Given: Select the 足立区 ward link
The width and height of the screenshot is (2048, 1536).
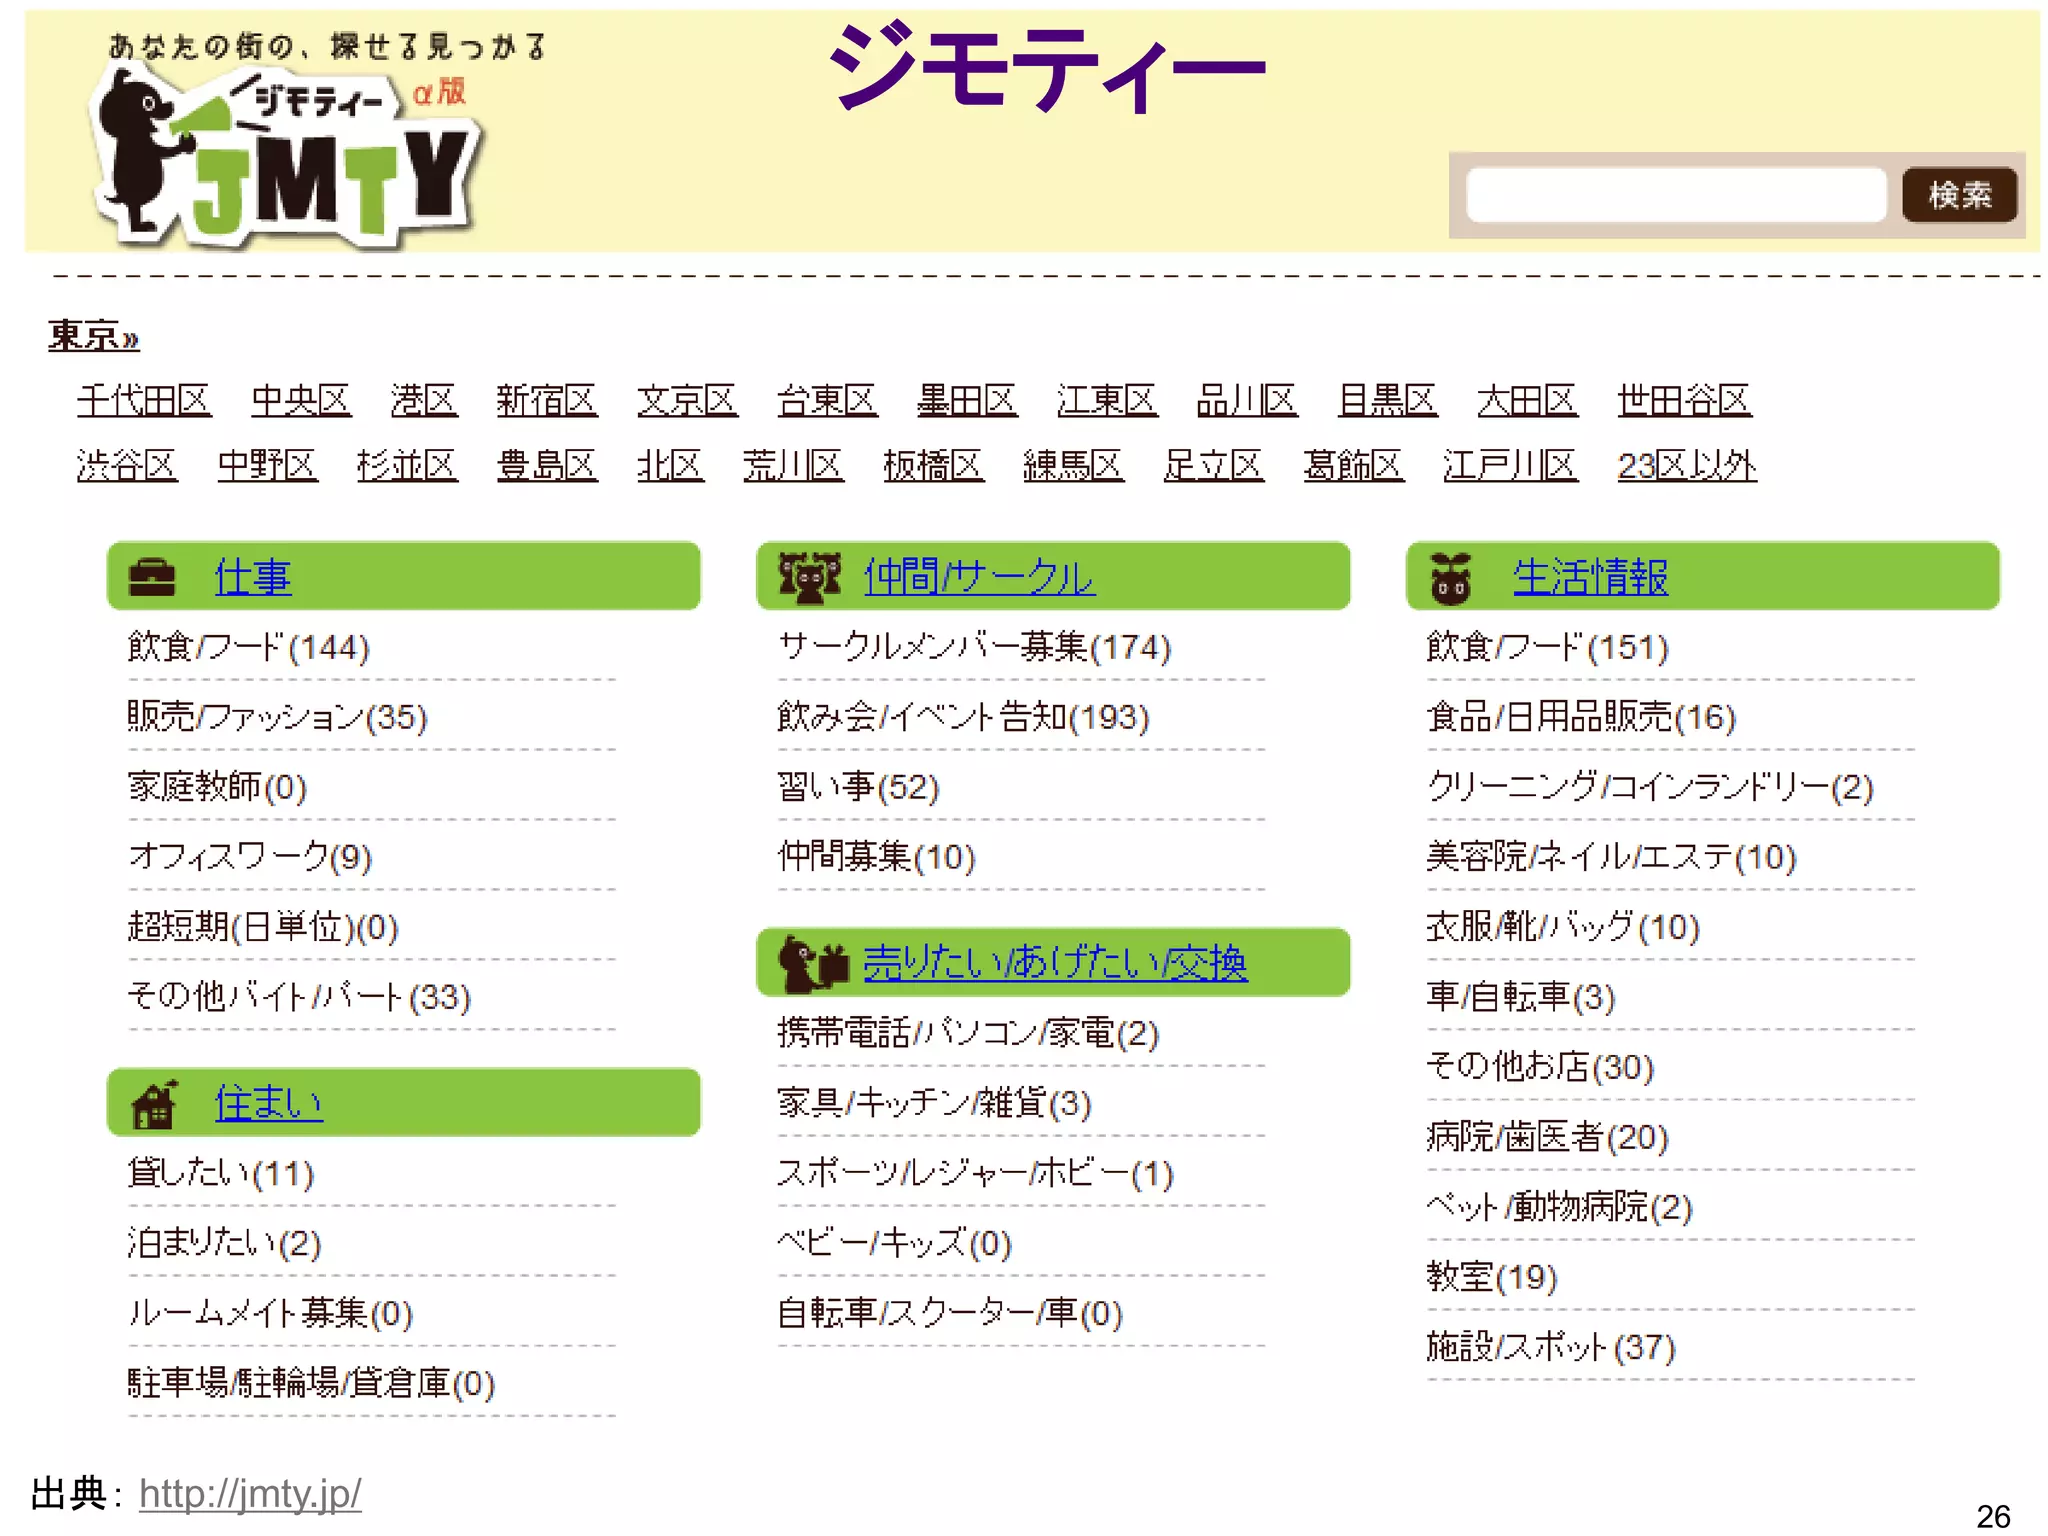Looking at the screenshot, I should tap(1212, 465).
